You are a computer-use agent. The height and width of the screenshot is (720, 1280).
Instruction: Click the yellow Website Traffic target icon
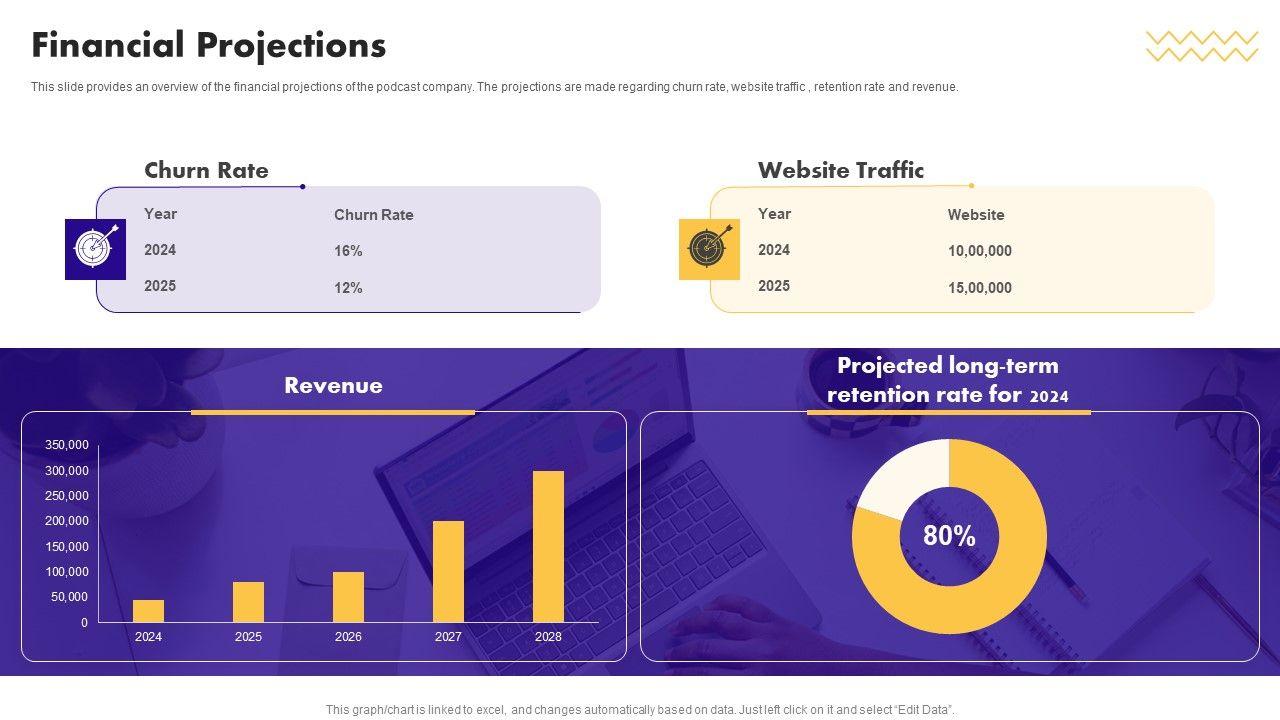(x=709, y=249)
